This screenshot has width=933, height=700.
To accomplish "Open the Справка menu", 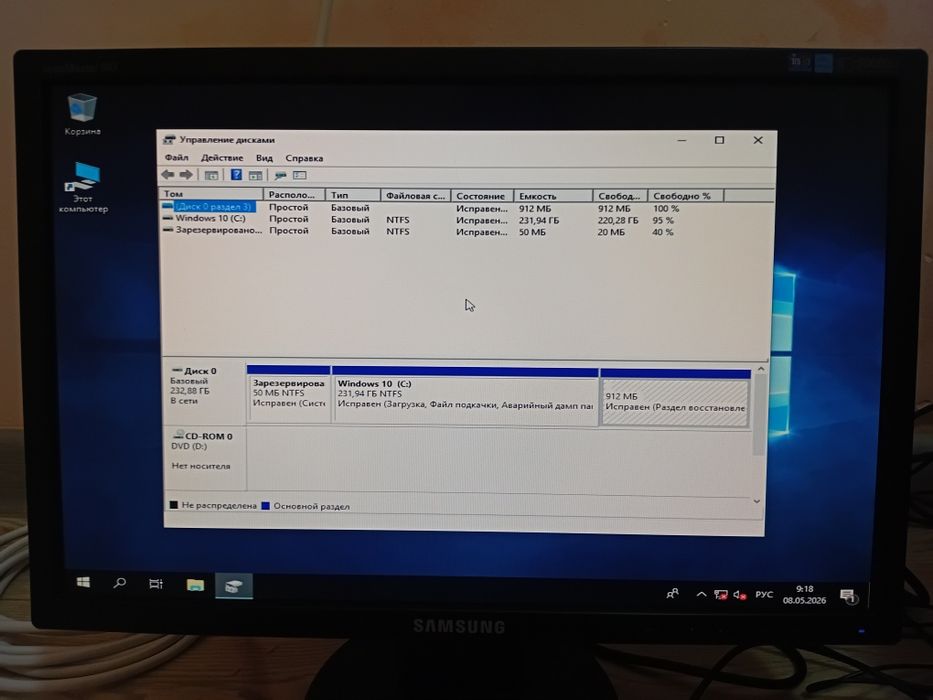I will click(x=304, y=158).
